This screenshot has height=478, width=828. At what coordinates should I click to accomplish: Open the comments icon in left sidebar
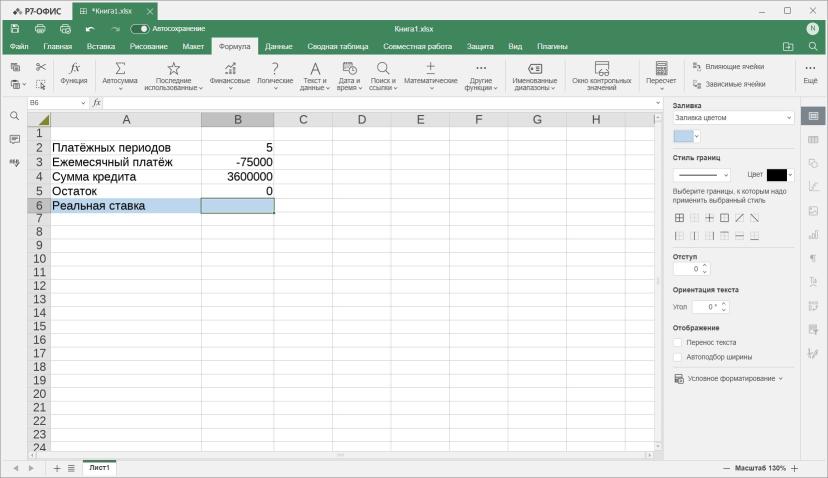pyautogui.click(x=14, y=139)
